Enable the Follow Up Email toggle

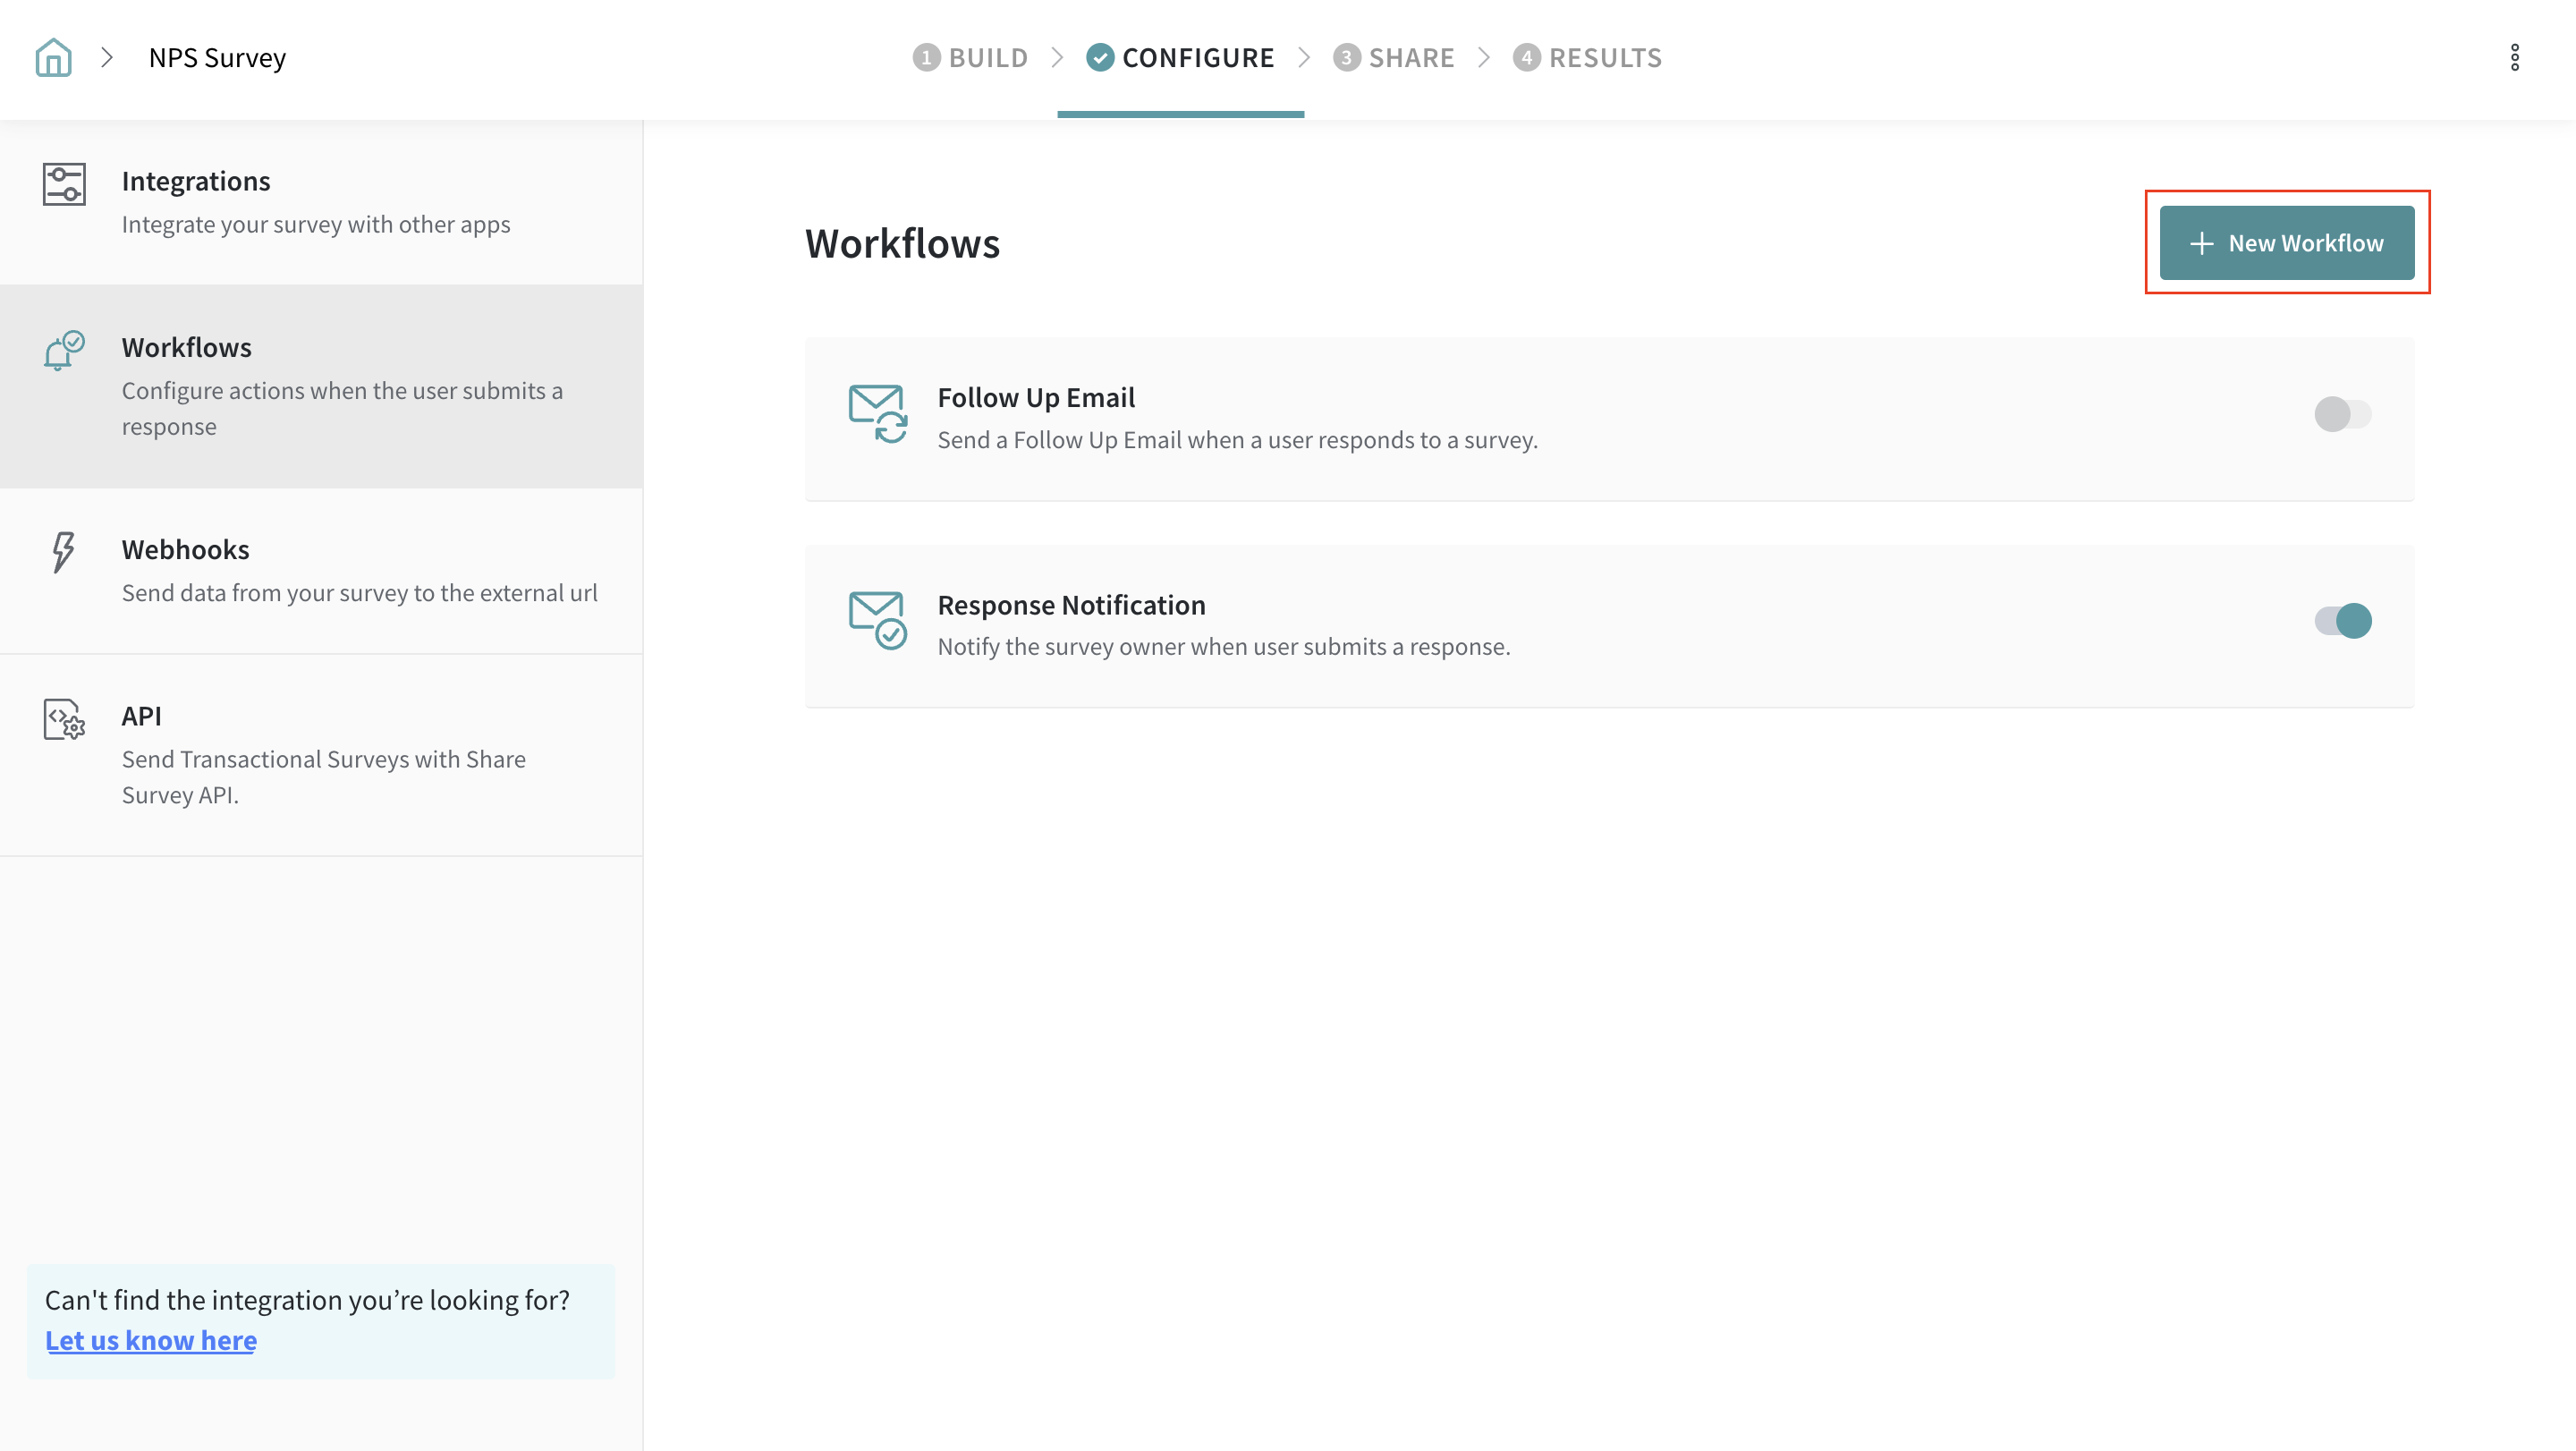click(x=2342, y=414)
